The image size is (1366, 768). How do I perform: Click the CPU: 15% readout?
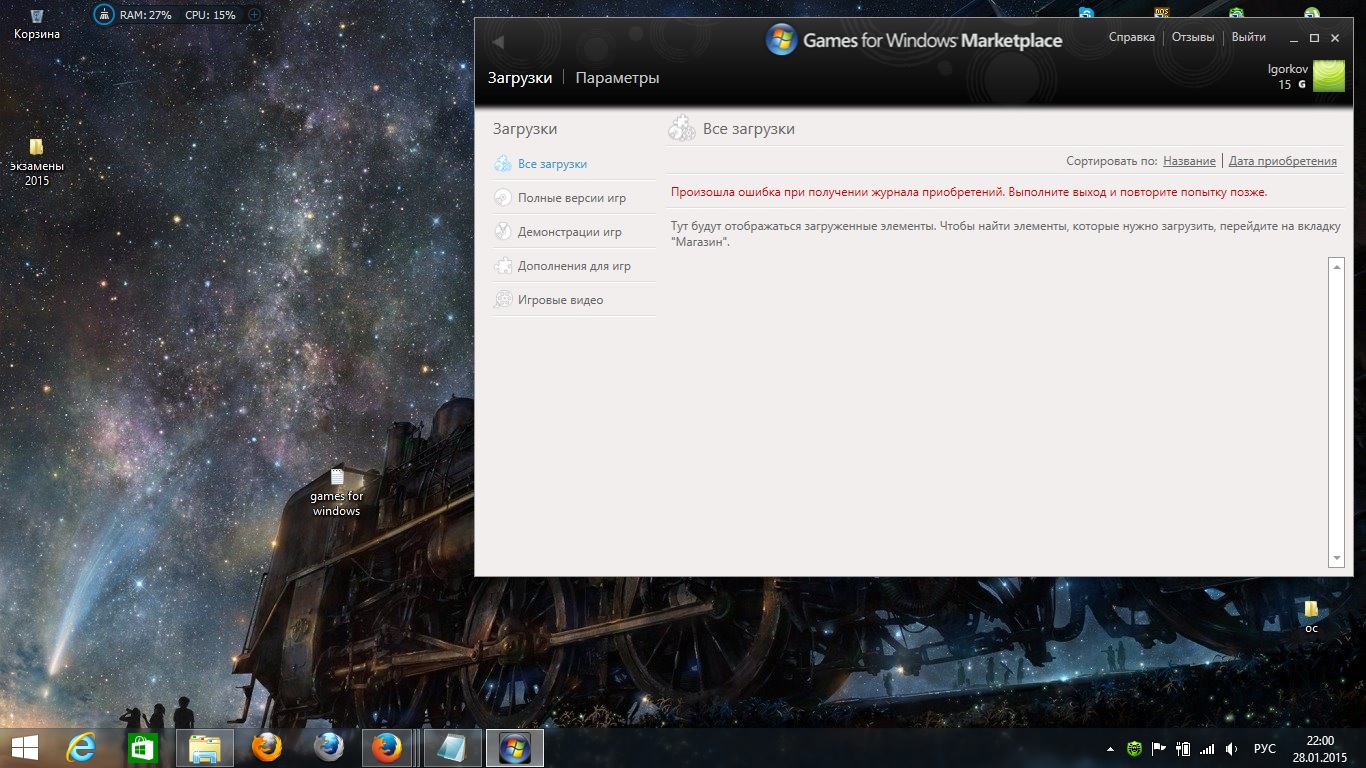[210, 15]
